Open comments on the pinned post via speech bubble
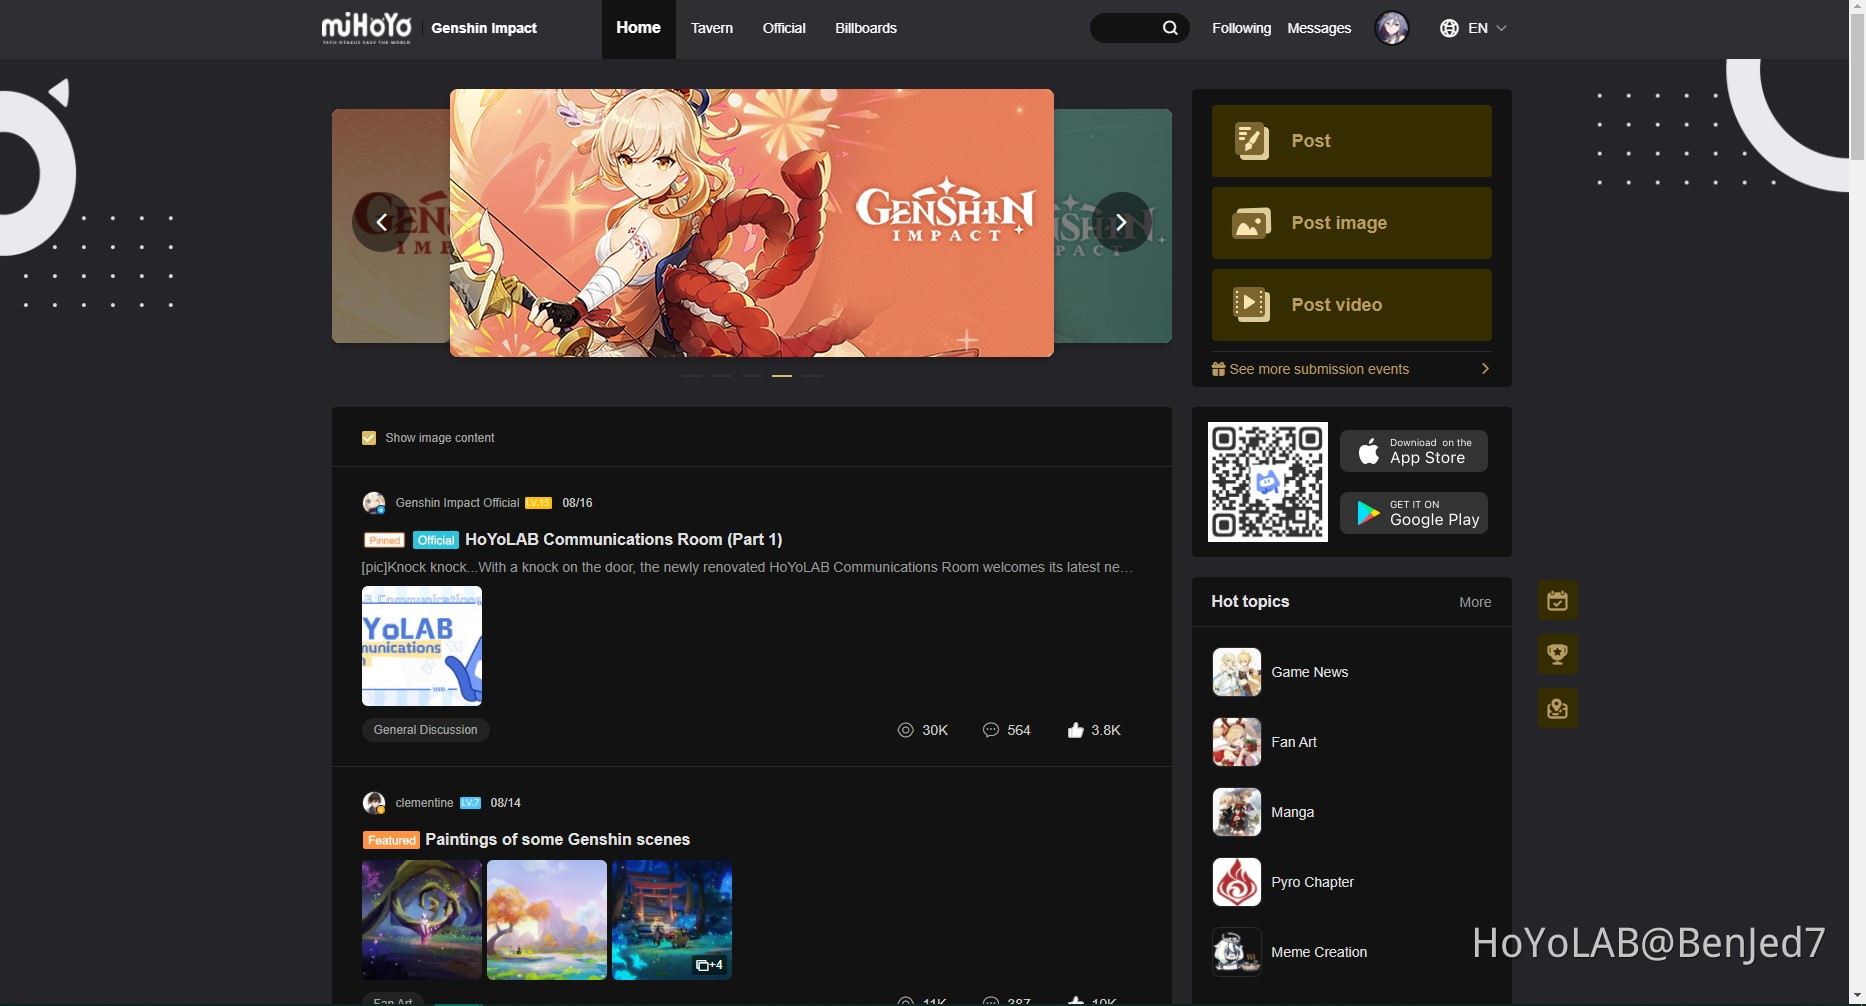The width and height of the screenshot is (1866, 1006). tap(990, 730)
